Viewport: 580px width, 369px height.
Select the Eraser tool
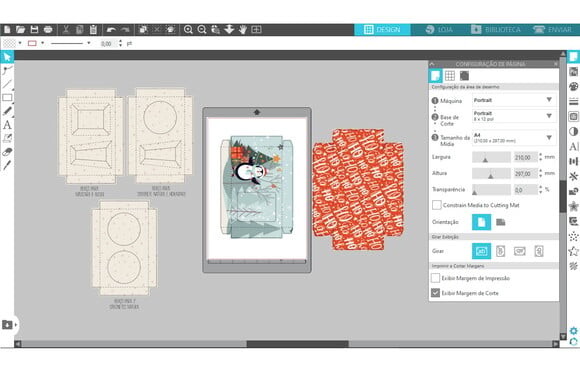pos(7,152)
